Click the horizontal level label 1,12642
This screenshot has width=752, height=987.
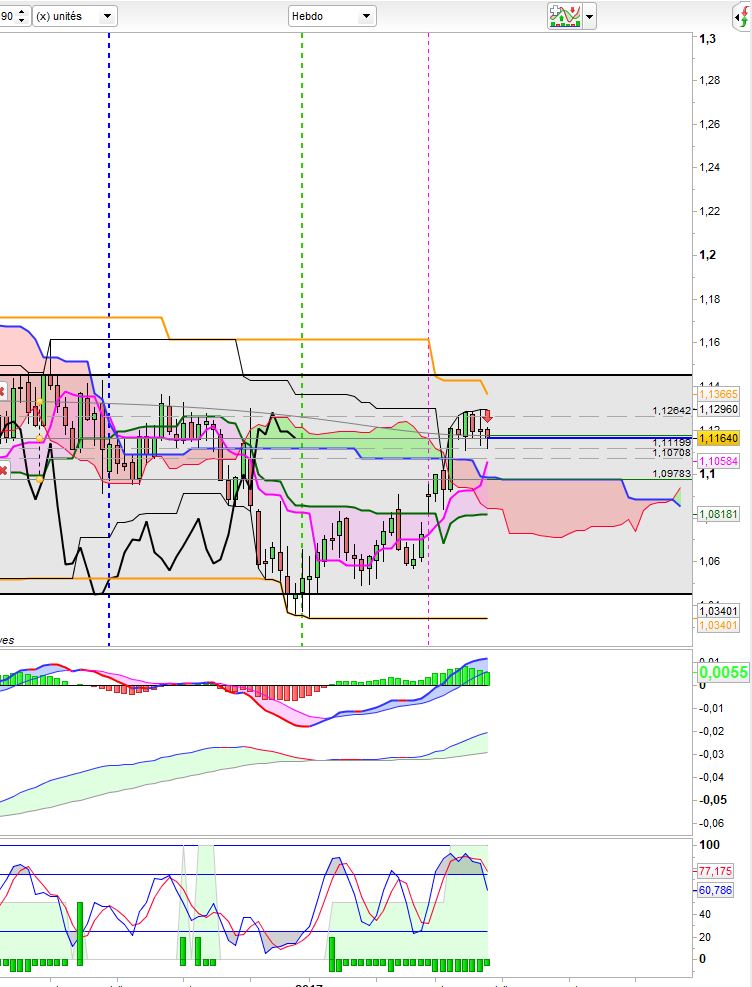671,410
